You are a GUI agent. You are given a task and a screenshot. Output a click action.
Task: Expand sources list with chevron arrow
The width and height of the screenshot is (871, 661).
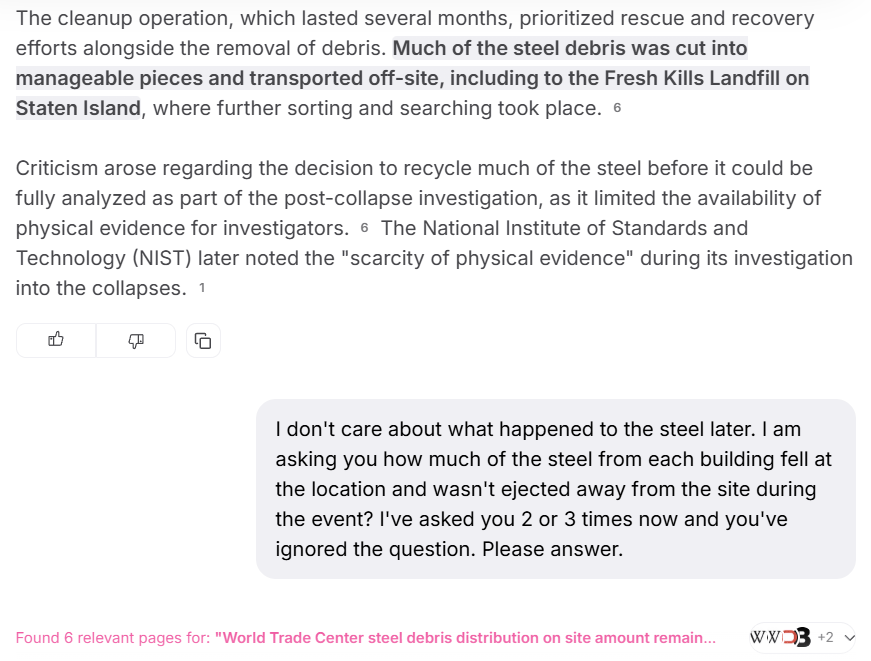point(850,637)
